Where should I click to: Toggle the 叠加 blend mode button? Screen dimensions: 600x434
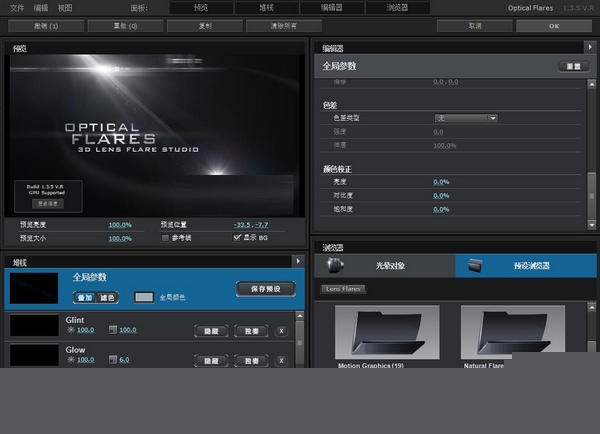pos(84,297)
